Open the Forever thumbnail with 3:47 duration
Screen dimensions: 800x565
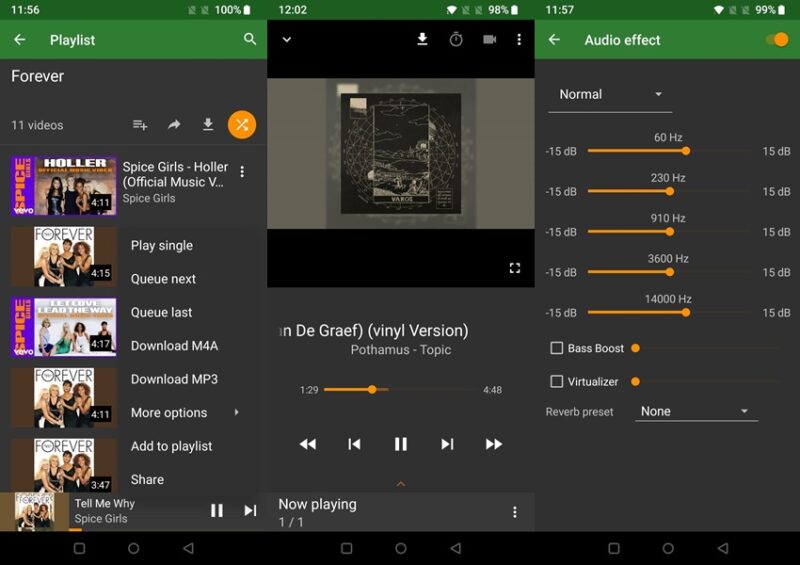point(64,464)
